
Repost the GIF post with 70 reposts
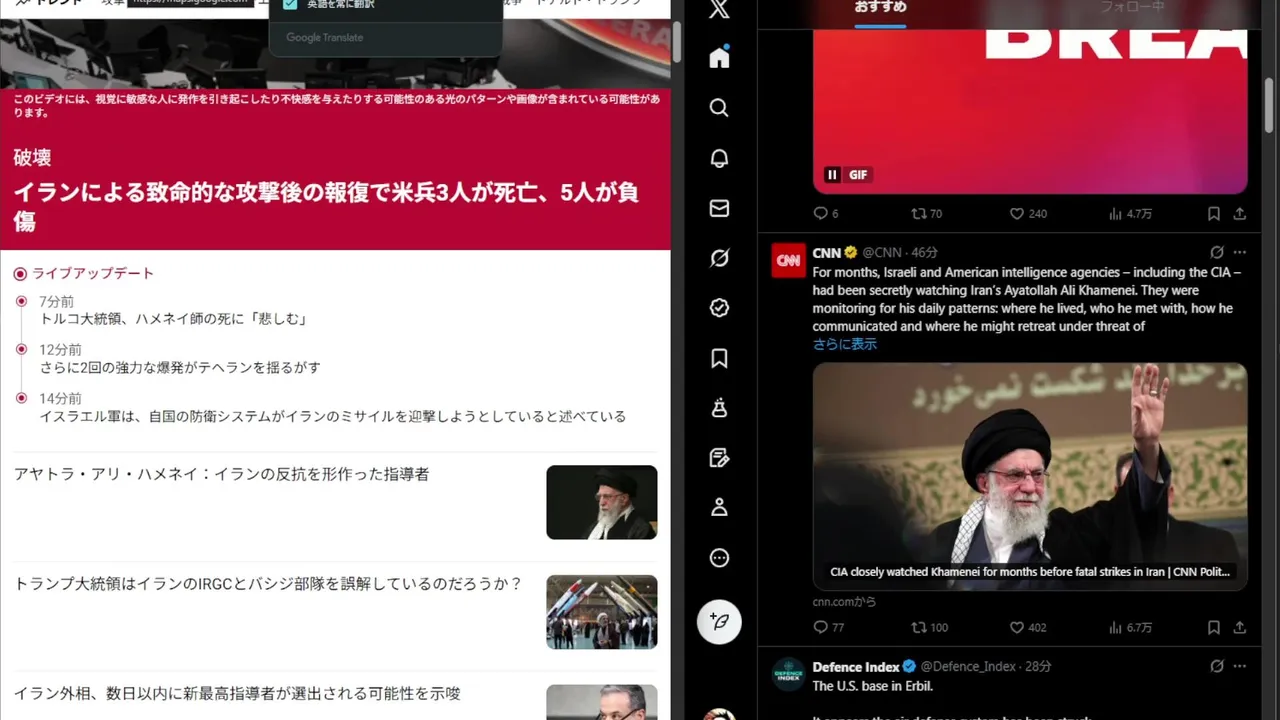927,213
